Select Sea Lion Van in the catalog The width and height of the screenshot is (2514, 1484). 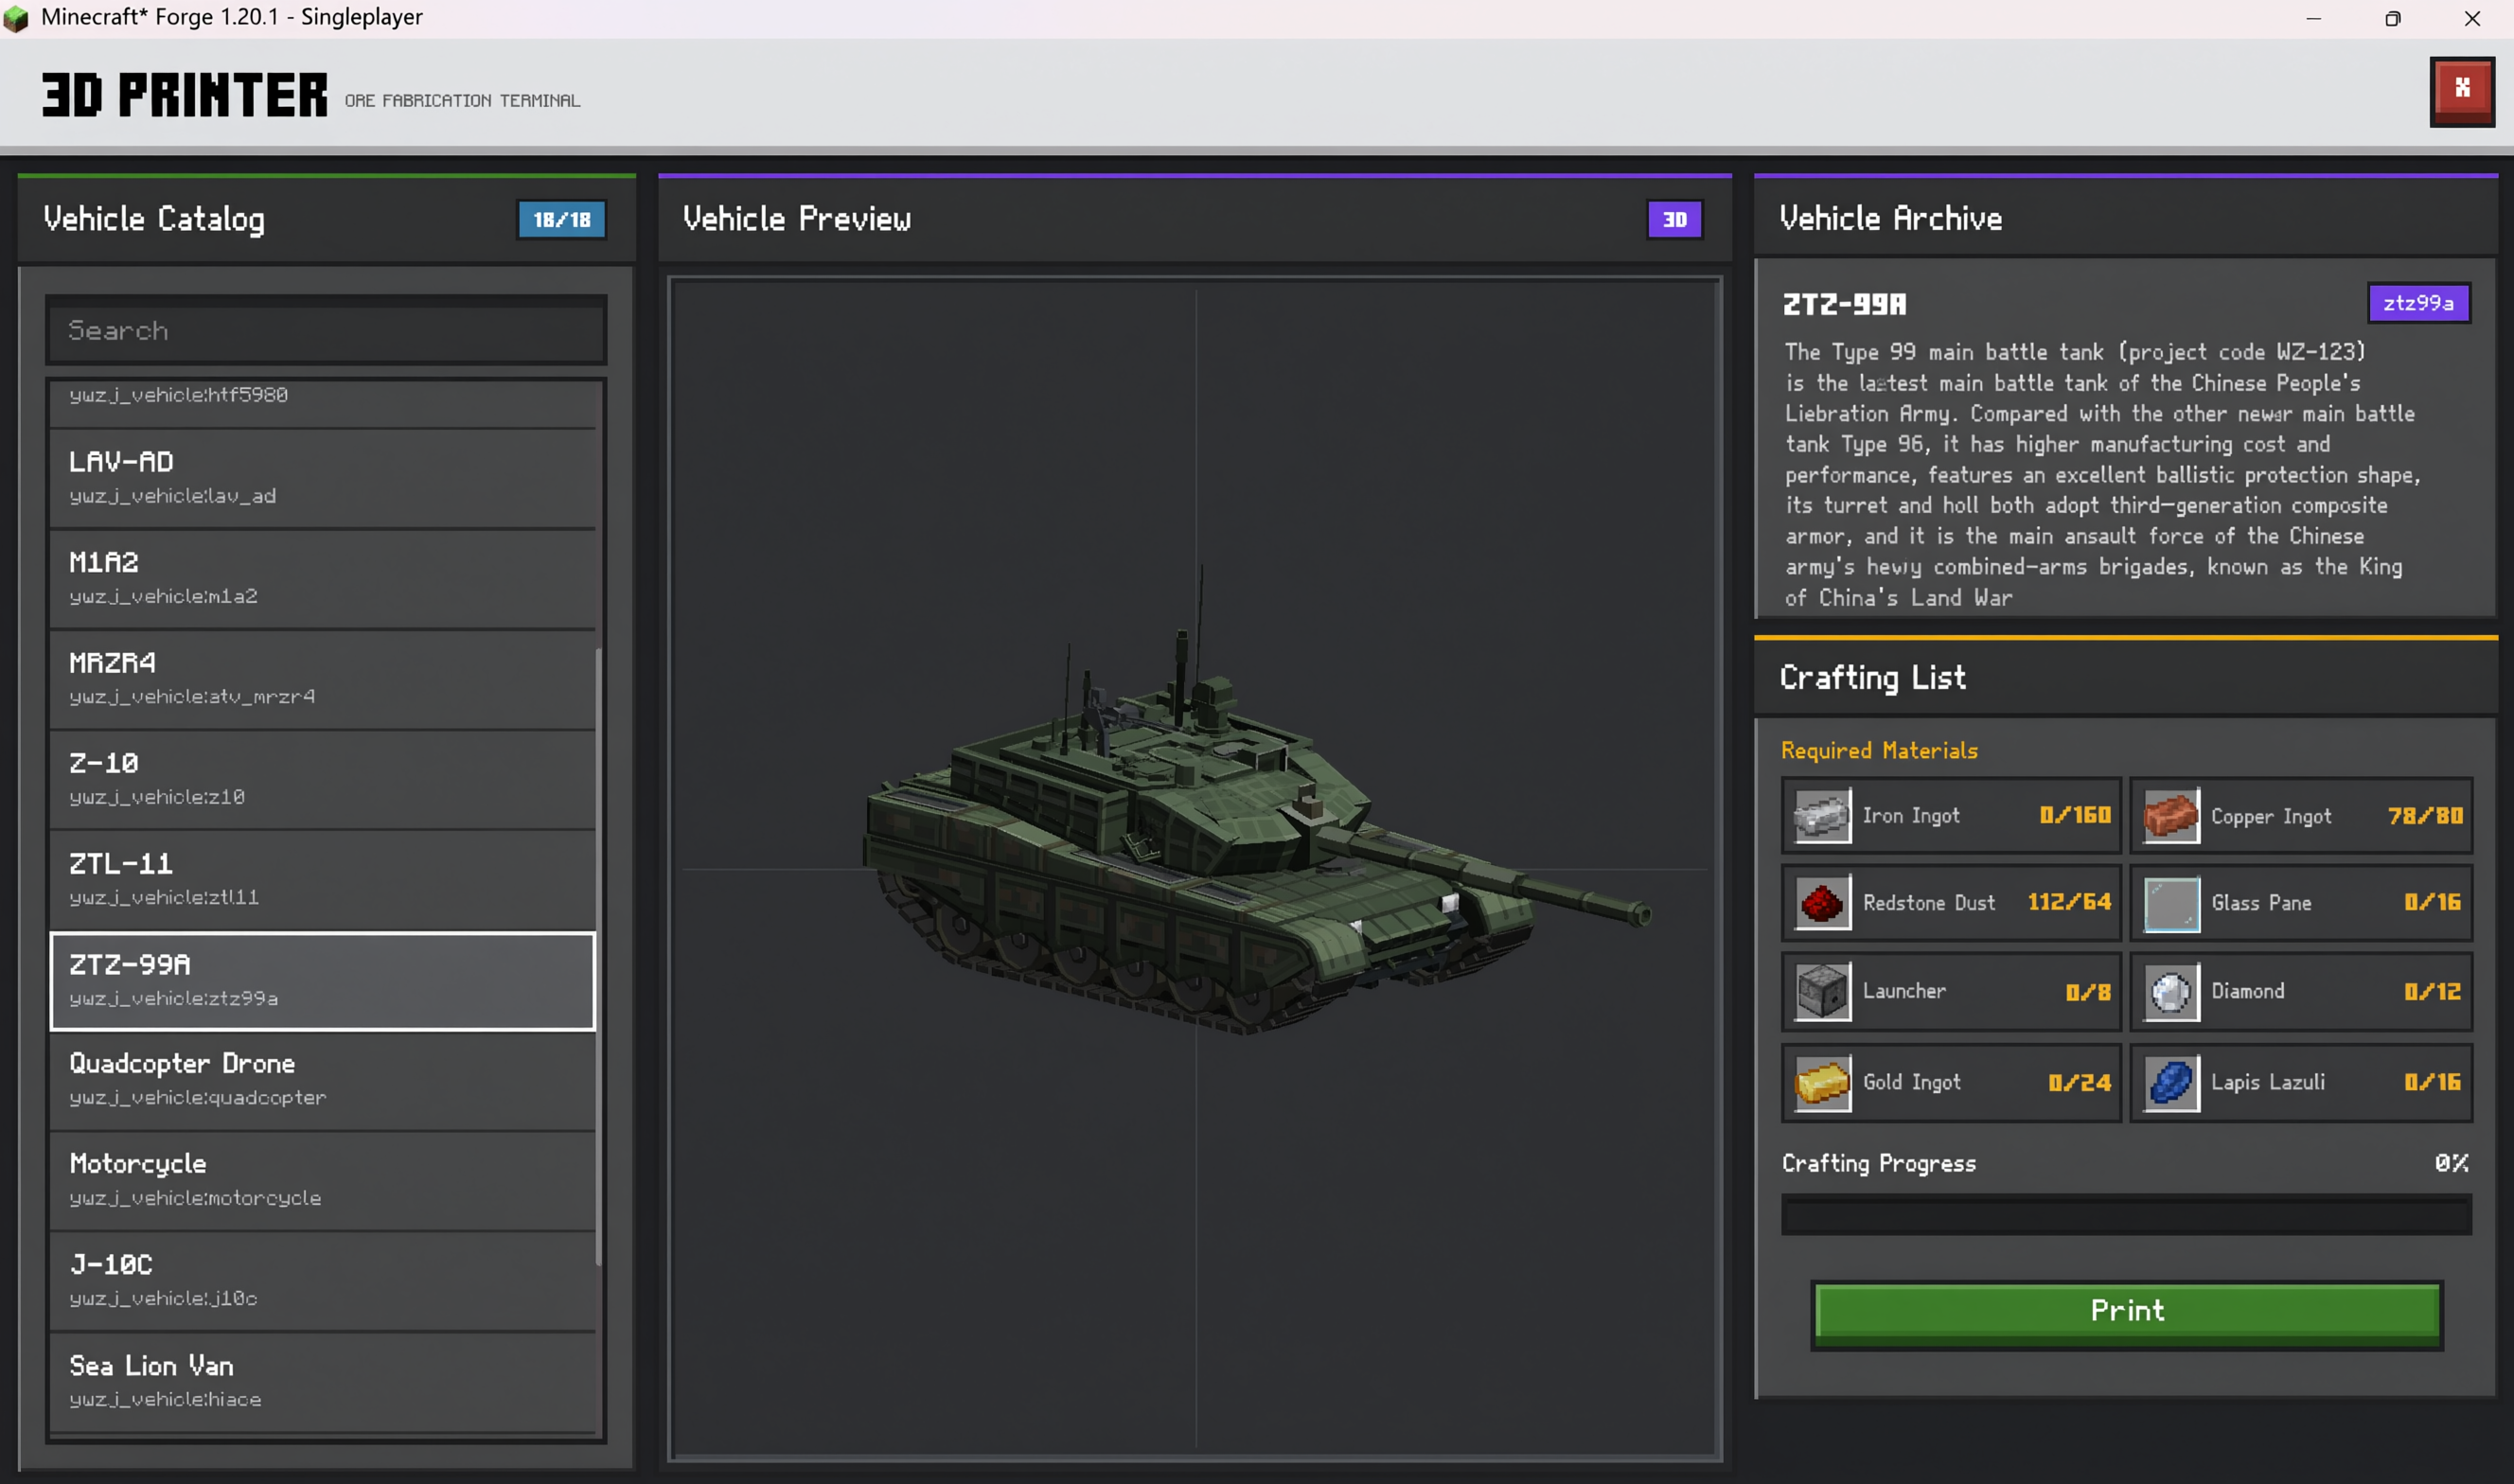[x=323, y=1383]
